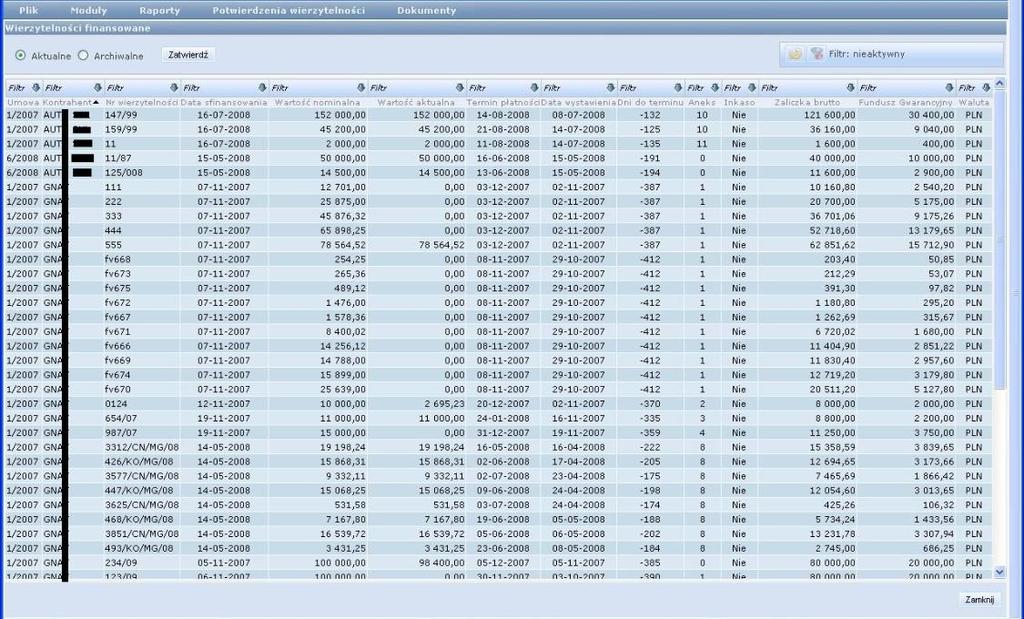Click the cell with invoice 3851/CN/MG/08
Image resolution: width=1024 pixels, height=619 pixels.
[x=142, y=533]
